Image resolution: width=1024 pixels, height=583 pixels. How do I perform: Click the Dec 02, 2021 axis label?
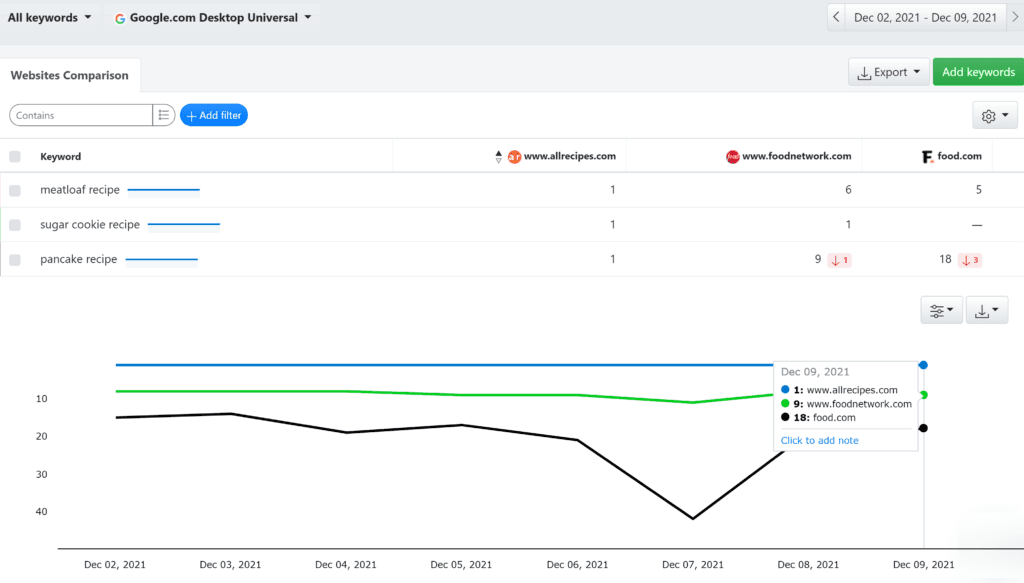115,565
